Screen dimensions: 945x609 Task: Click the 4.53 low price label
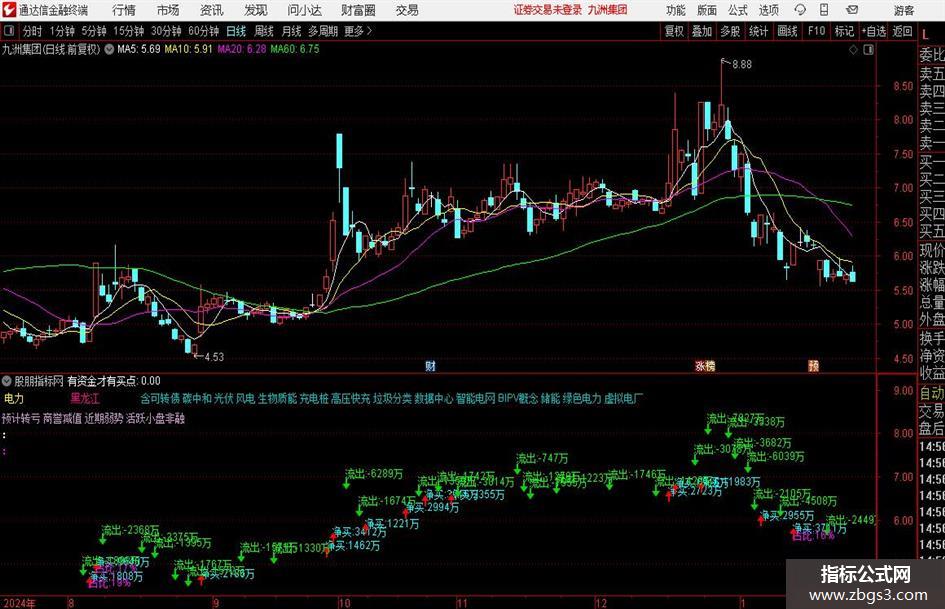click(x=214, y=357)
